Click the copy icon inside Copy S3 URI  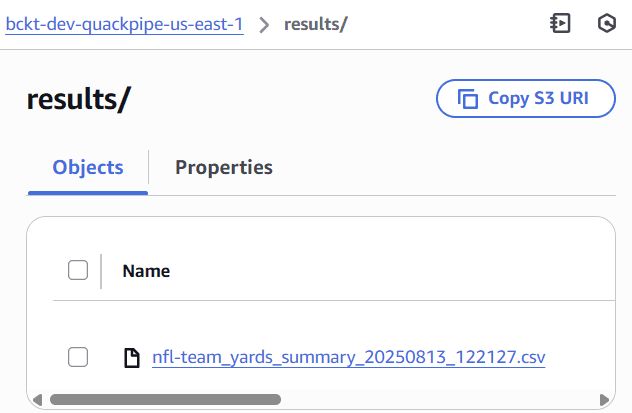[468, 99]
